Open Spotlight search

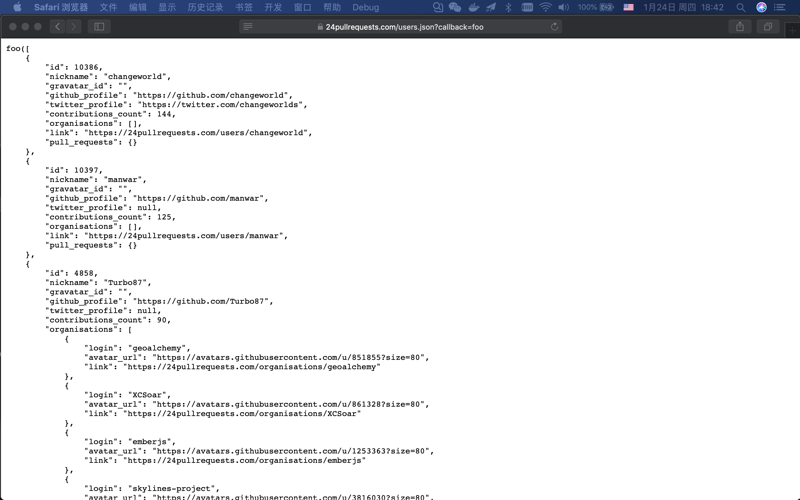tap(740, 7)
